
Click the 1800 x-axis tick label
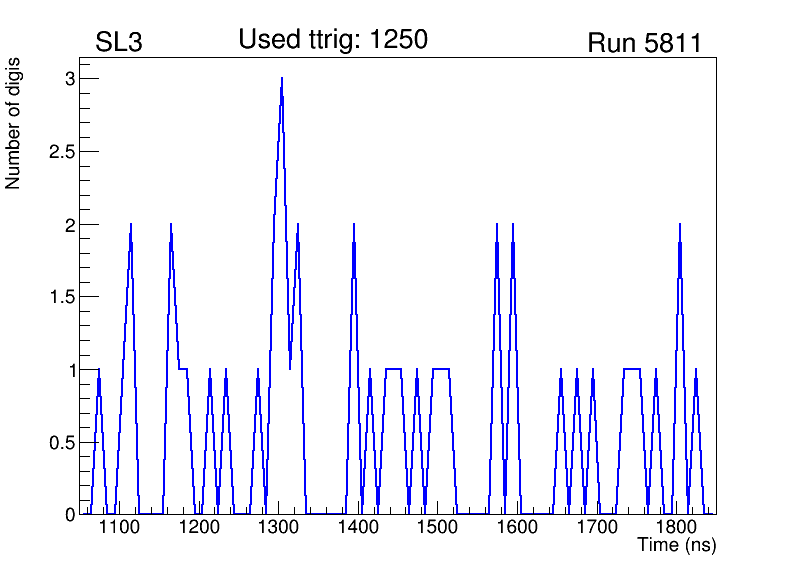(x=676, y=527)
